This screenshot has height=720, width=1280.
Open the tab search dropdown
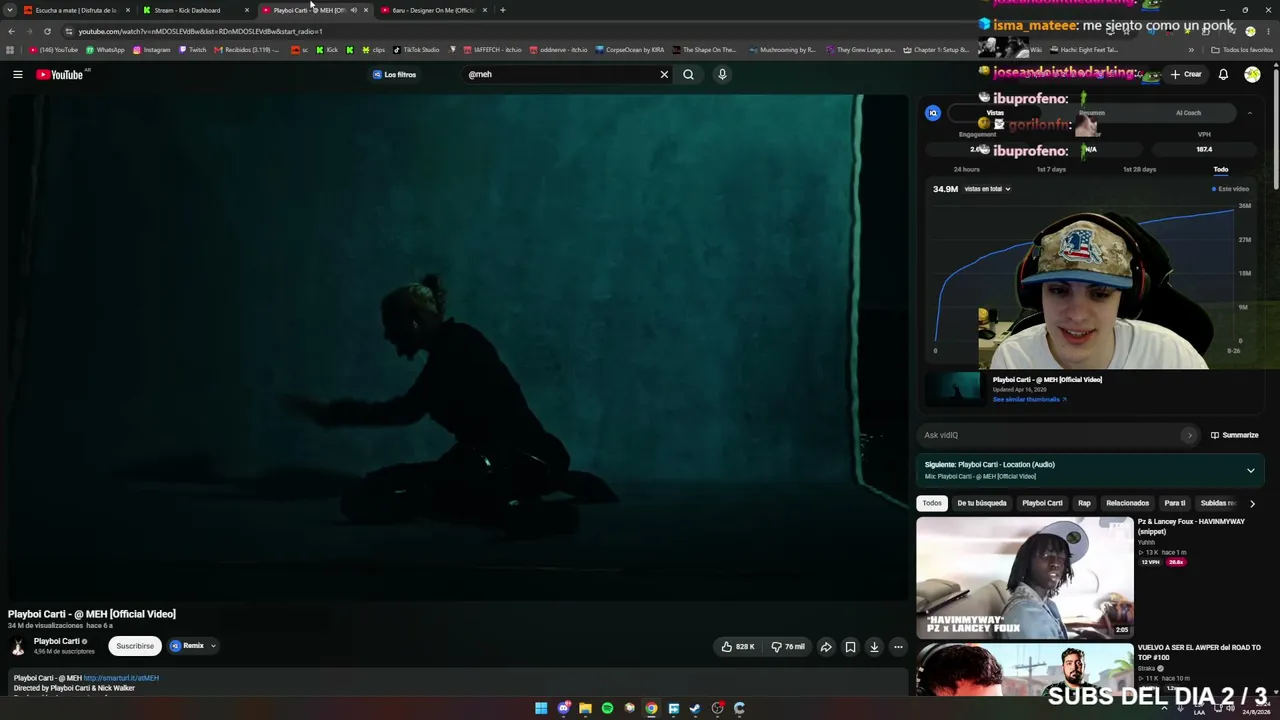click(10, 10)
